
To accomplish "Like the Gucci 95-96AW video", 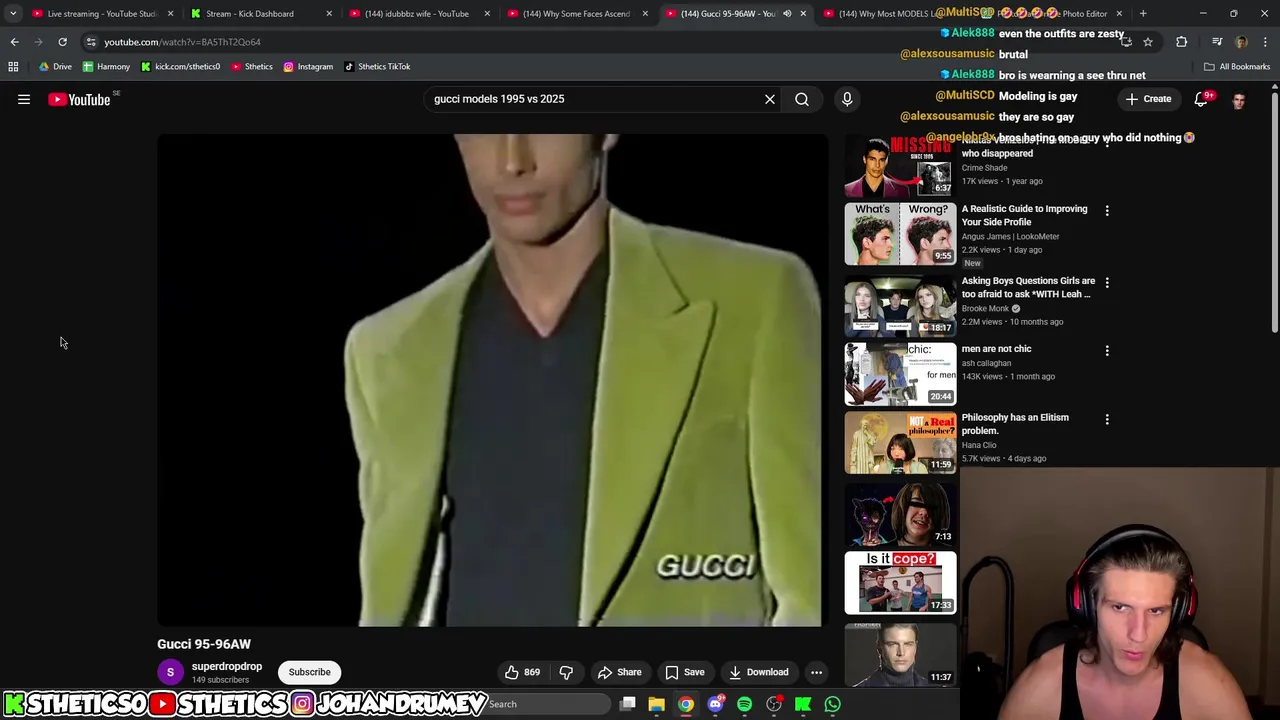I will point(522,672).
